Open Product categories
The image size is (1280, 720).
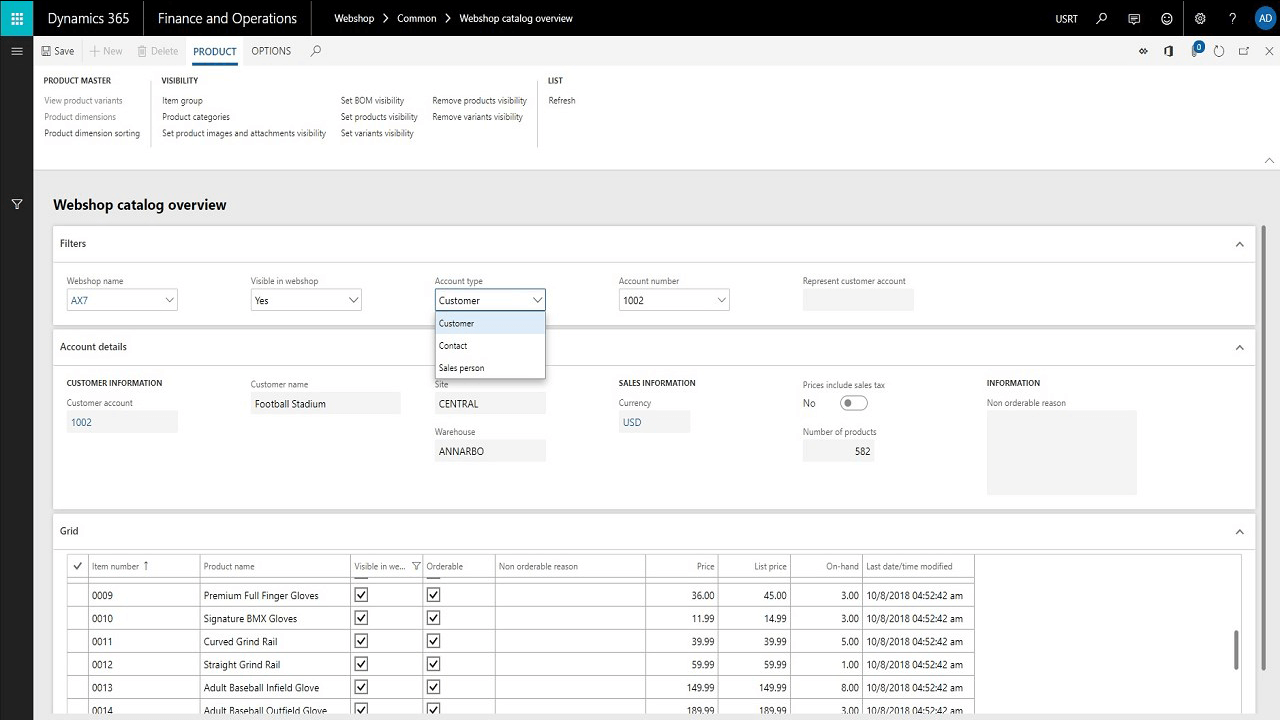tap(196, 117)
